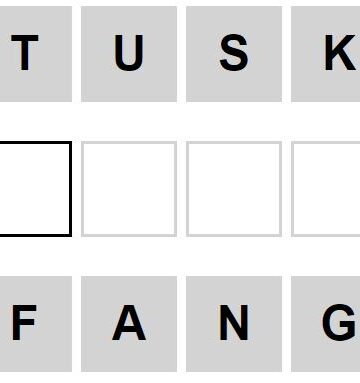Click the letter N tile

234,324
